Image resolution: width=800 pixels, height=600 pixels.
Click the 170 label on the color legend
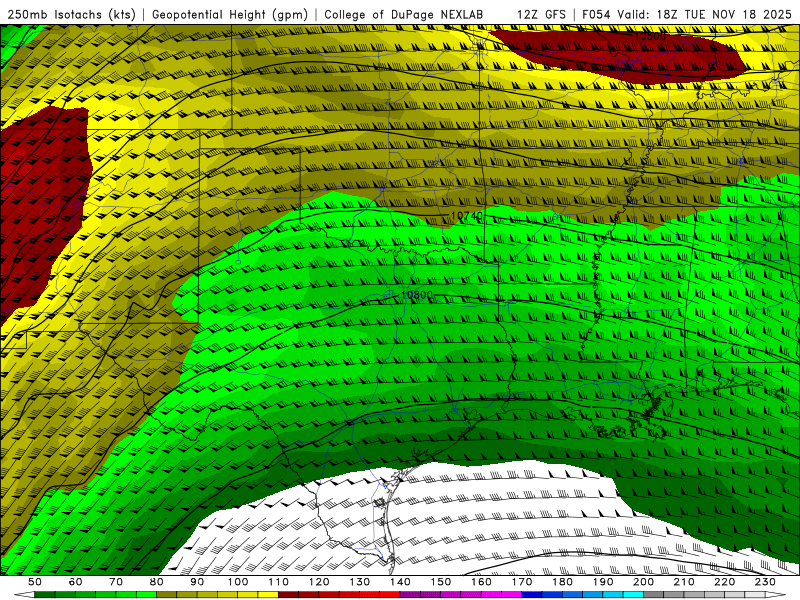522,582
